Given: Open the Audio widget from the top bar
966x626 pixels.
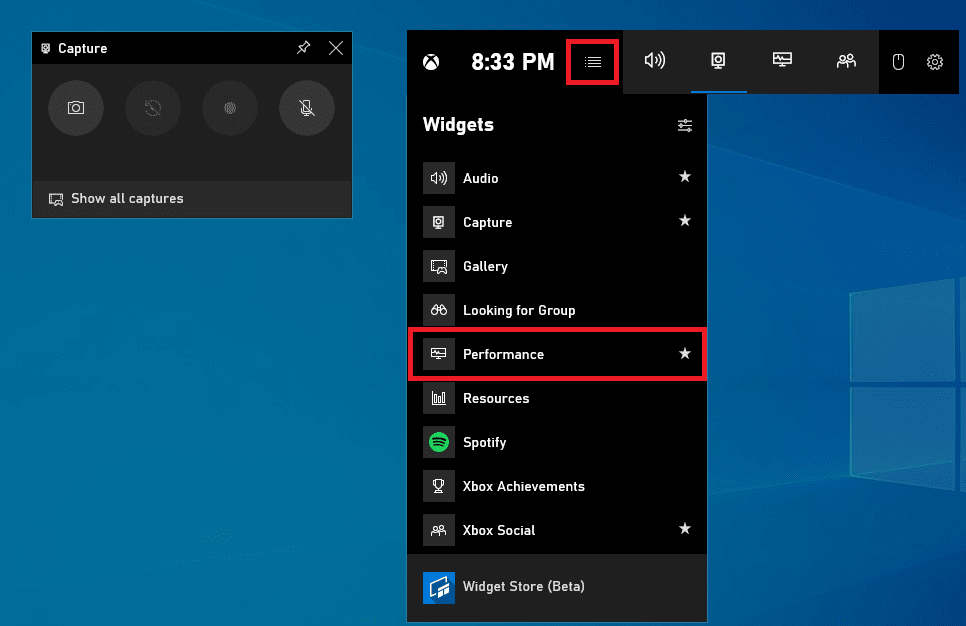Looking at the screenshot, I should pos(655,60).
